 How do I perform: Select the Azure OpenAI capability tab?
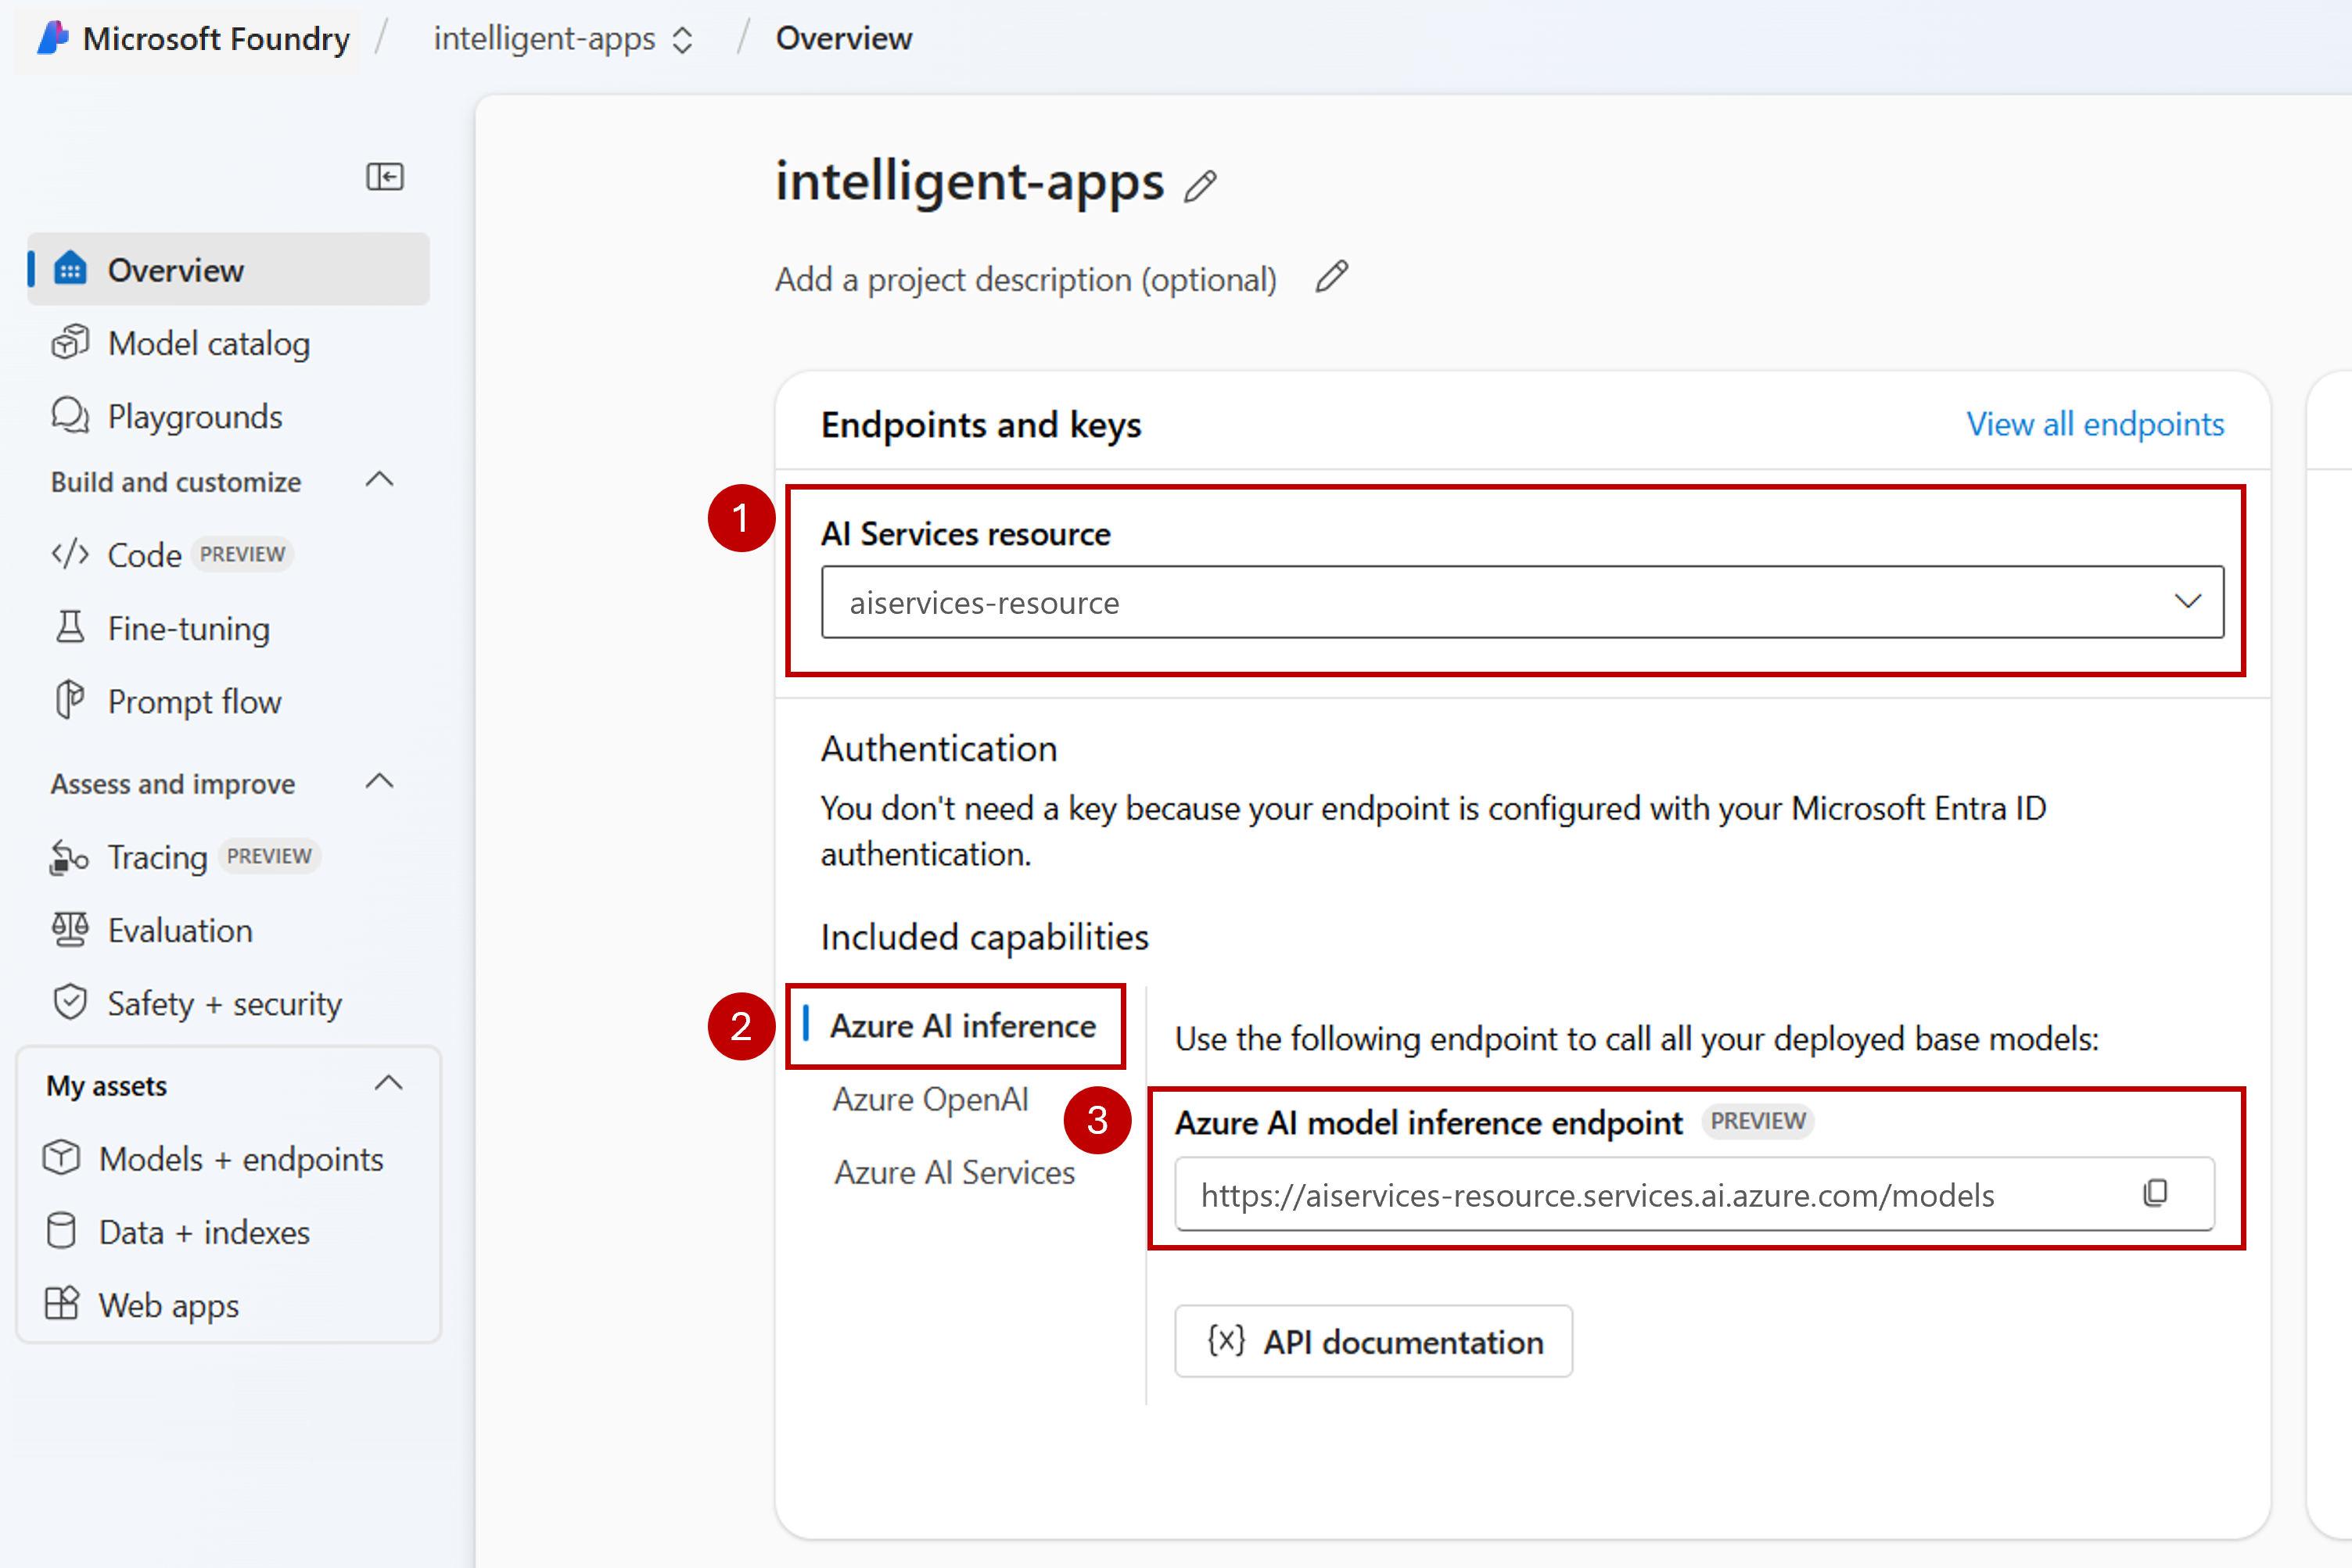[930, 1099]
